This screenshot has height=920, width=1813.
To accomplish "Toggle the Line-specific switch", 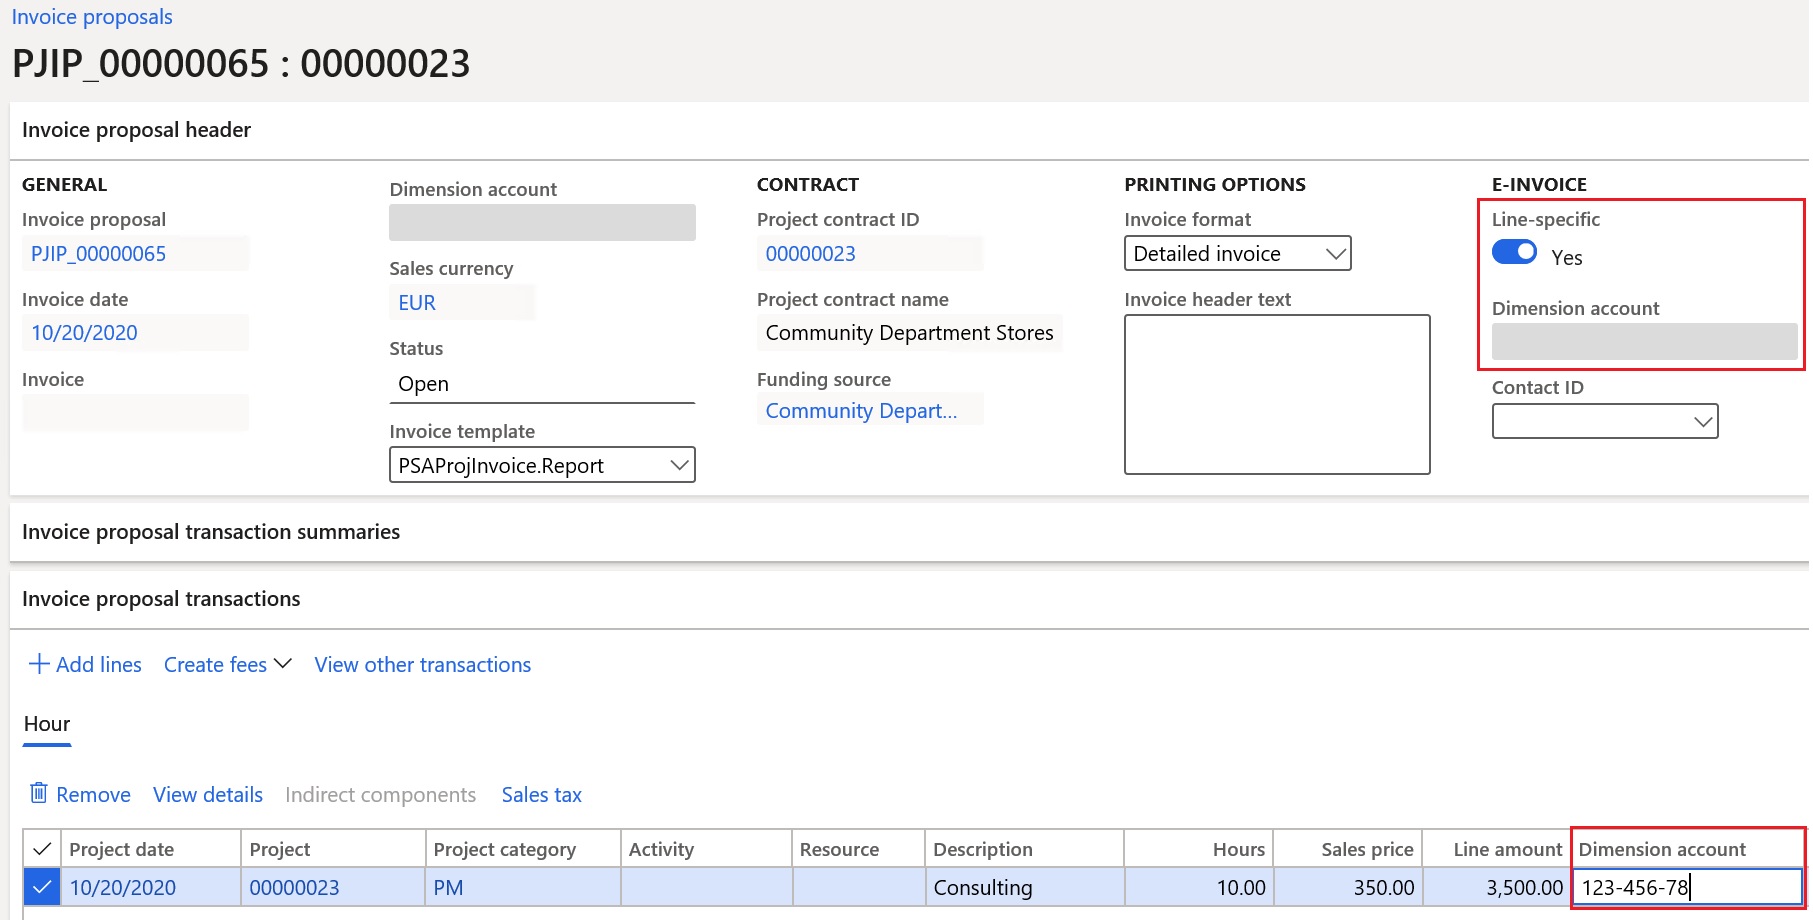I will [x=1514, y=252].
